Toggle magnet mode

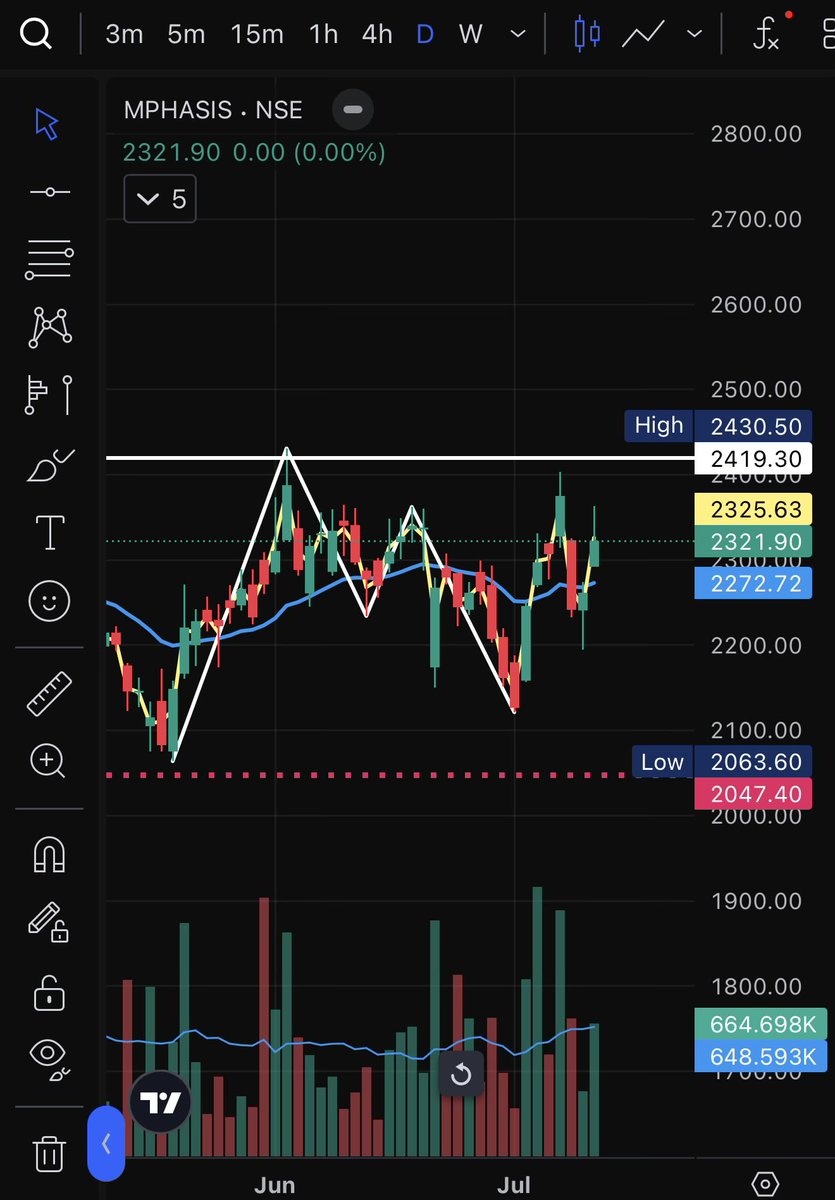[49, 853]
